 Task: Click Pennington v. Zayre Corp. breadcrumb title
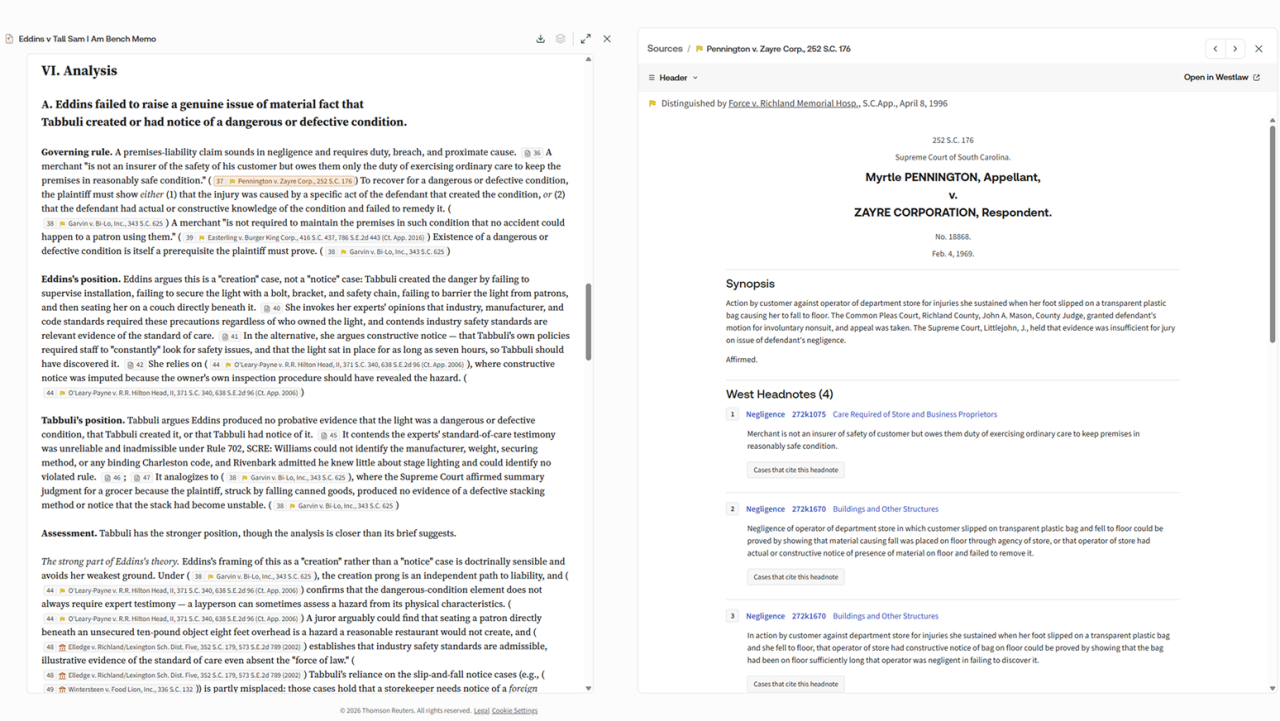click(778, 48)
